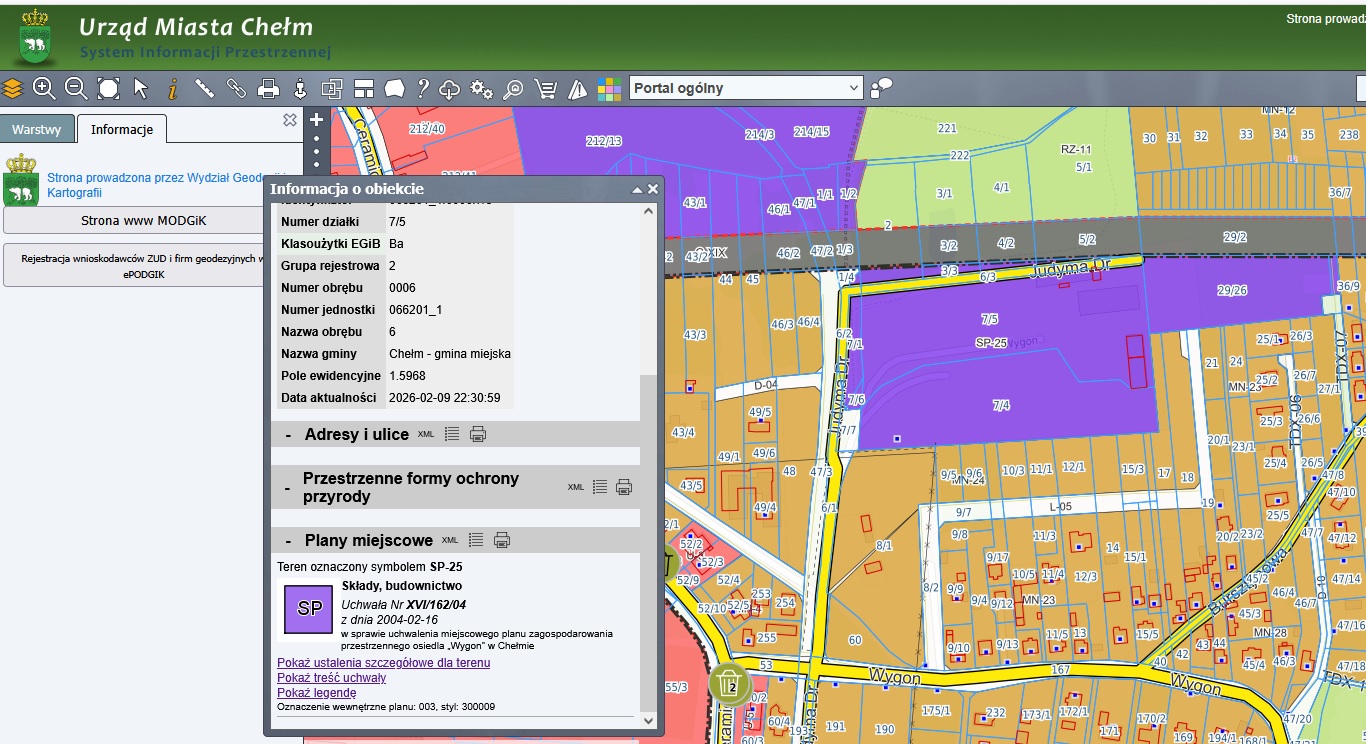
Task: Click the zoom out magnifier tool
Action: pyautogui.click(x=76, y=88)
